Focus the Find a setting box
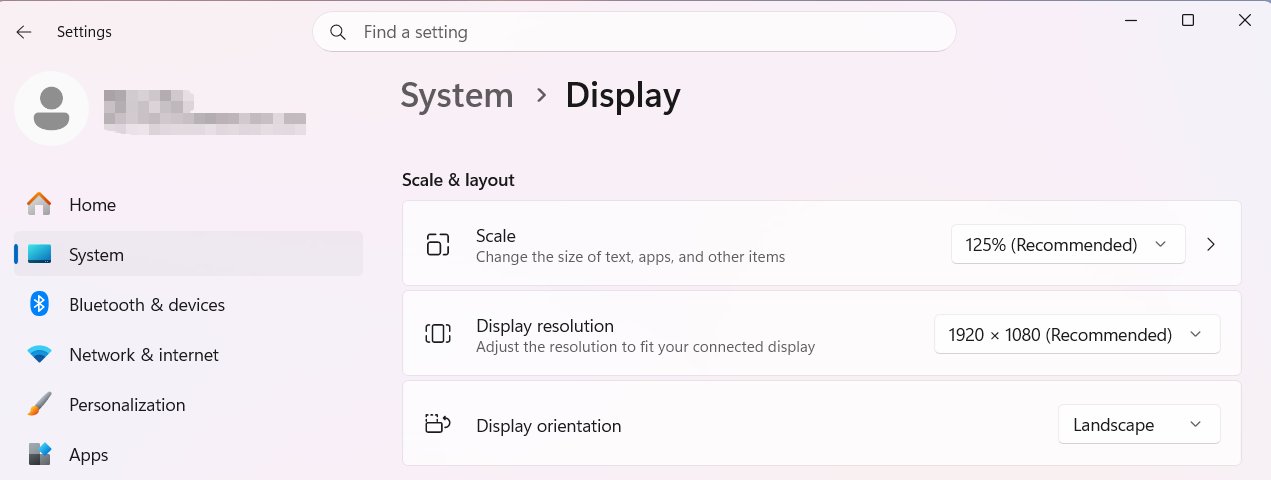 point(634,32)
